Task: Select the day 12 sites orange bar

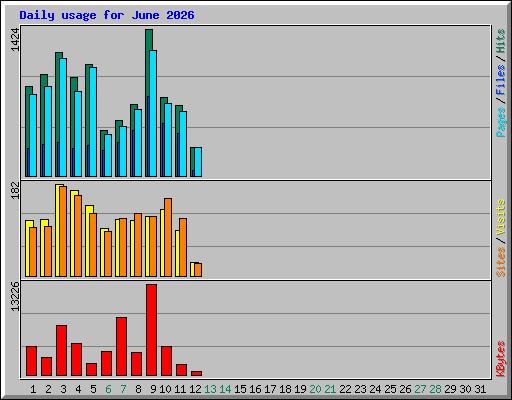Action: (198, 270)
